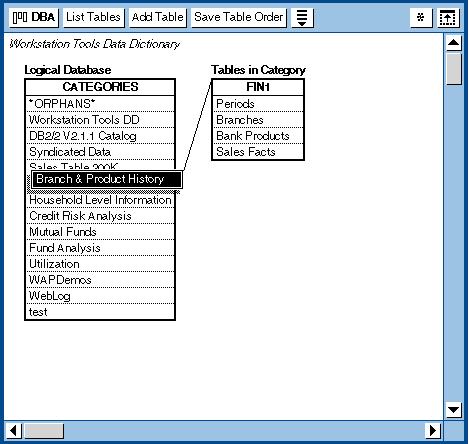This screenshot has width=469, height=444.
Task: Click the DBA toolbar button
Action: (34, 17)
